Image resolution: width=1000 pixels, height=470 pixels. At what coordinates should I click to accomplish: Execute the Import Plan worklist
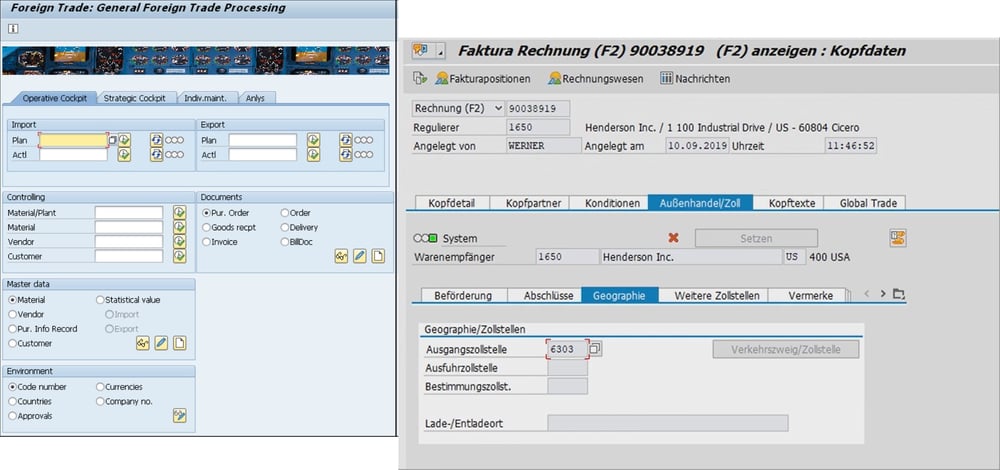point(124,140)
